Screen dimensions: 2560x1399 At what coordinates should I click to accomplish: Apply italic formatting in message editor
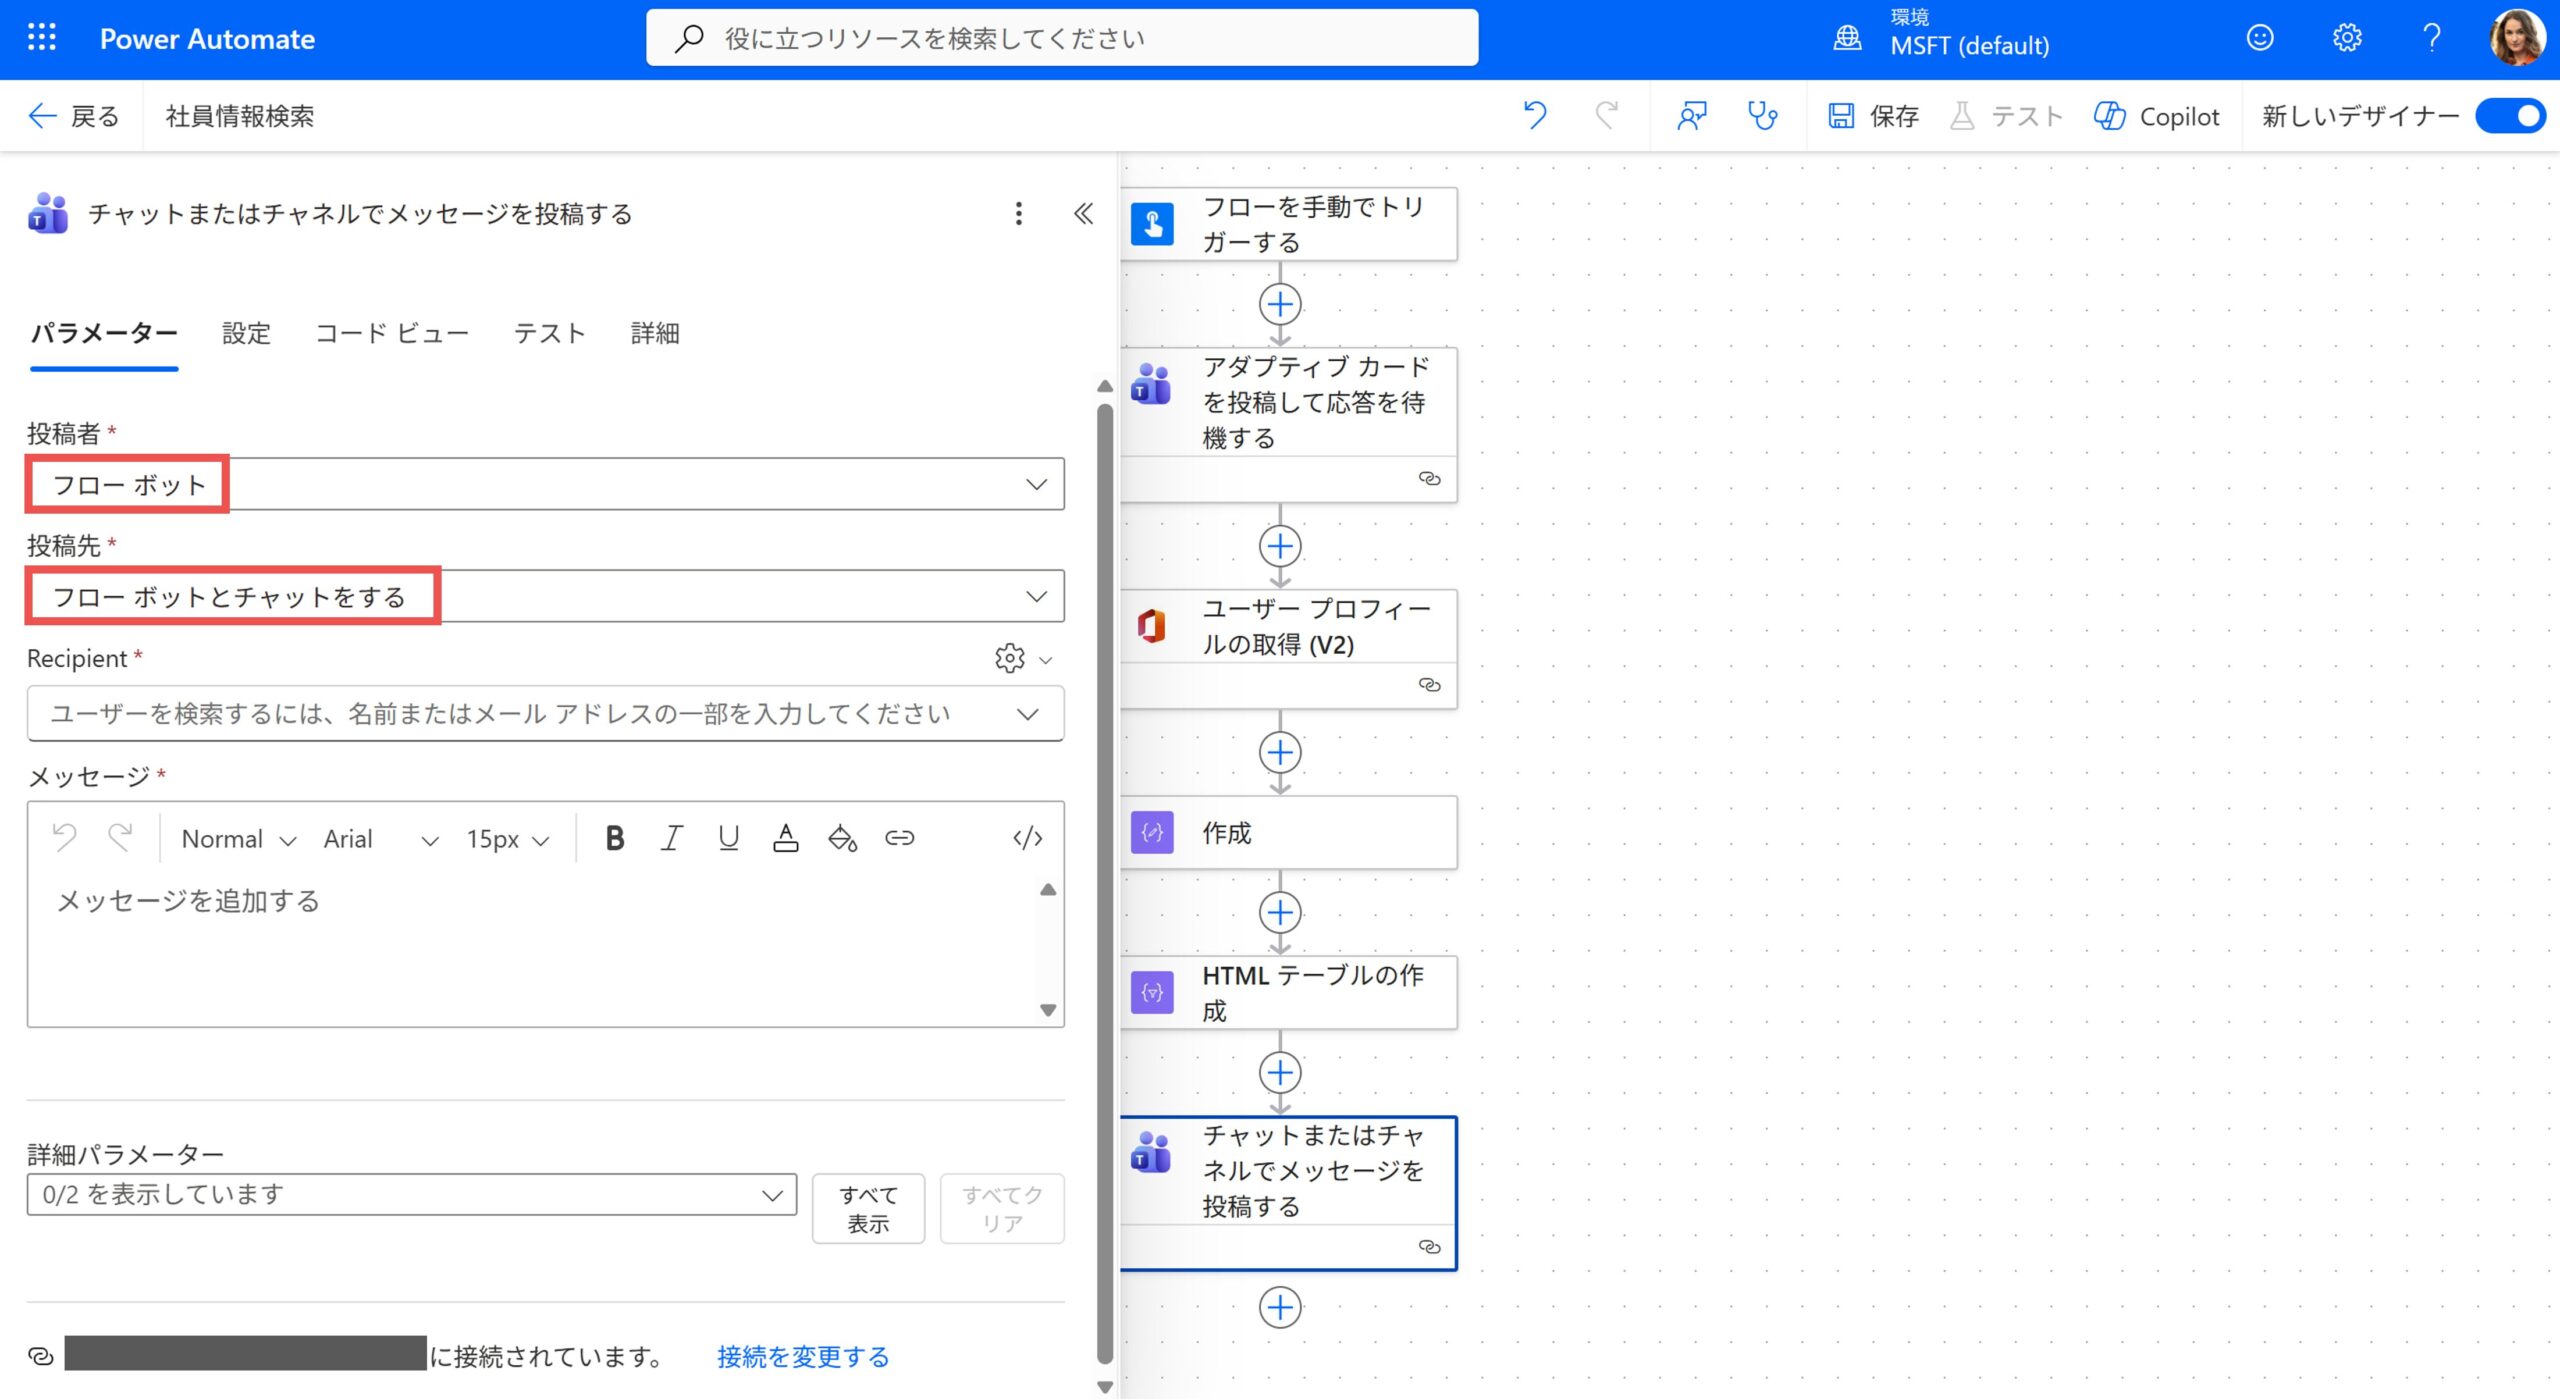671,838
